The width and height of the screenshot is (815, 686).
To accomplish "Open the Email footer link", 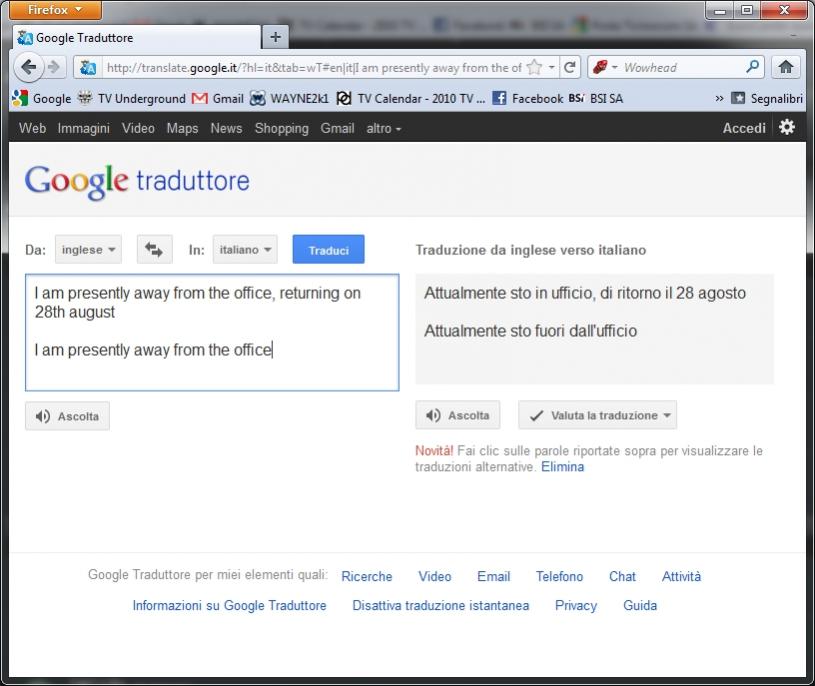I will (494, 576).
